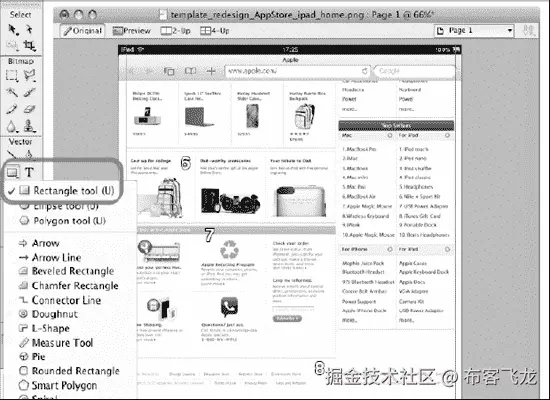Click '1. MacBook Pro' list row
550x400 pixels.
[x=359, y=149]
